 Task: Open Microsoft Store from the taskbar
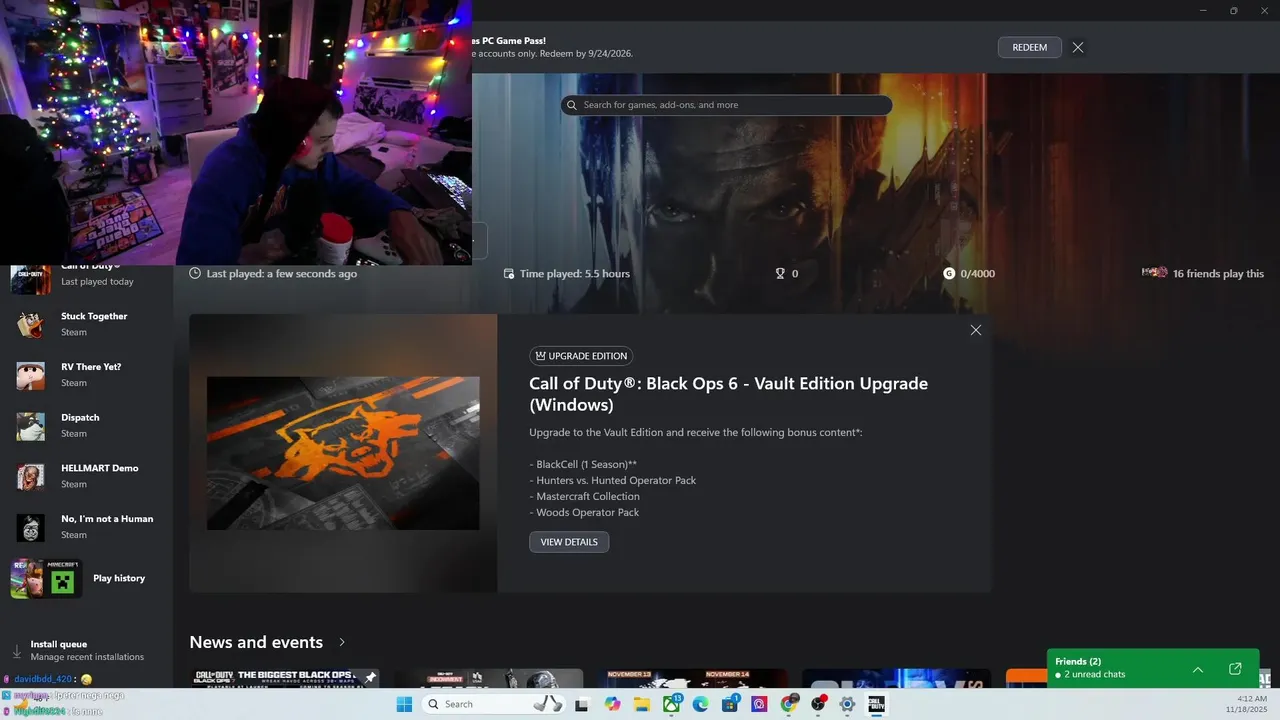click(730, 704)
